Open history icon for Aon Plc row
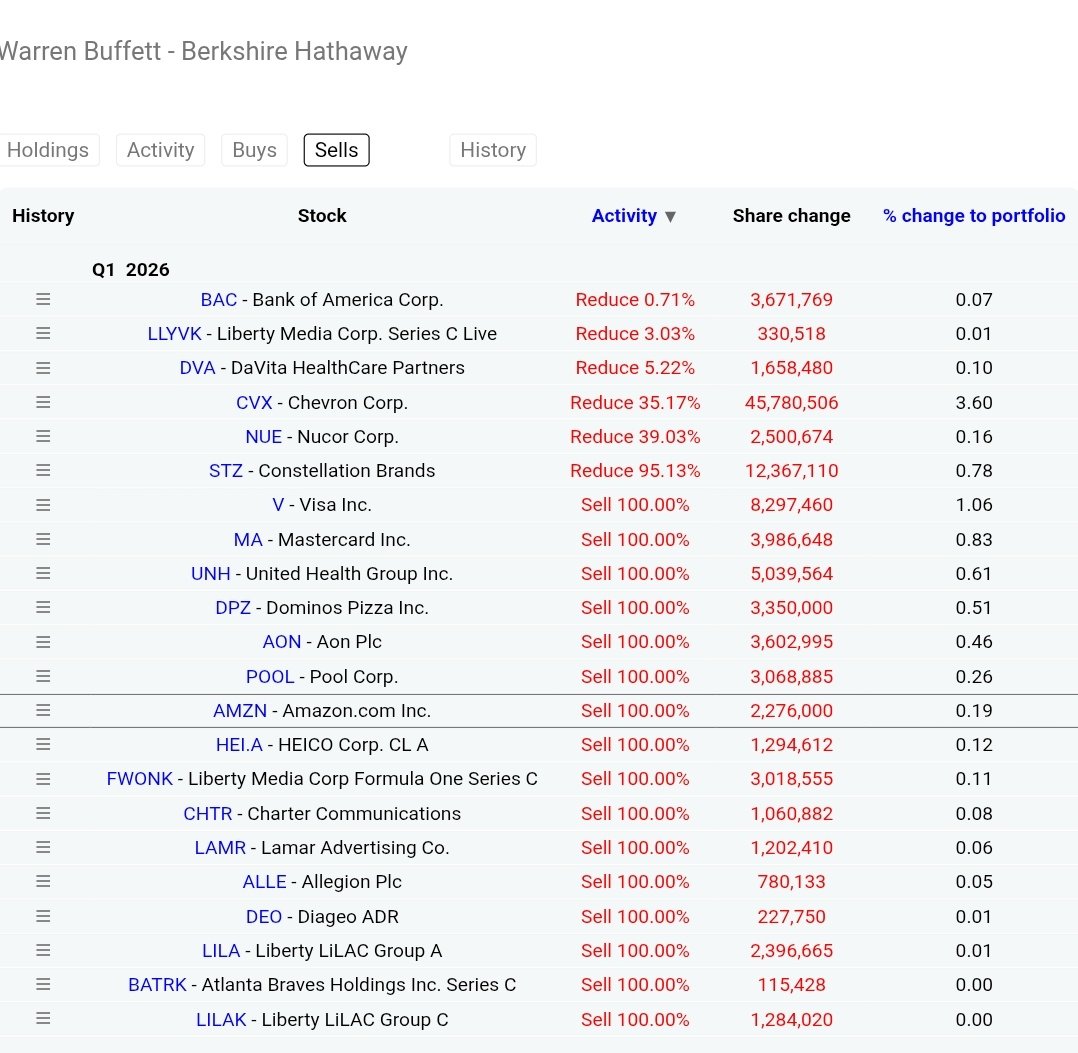The height and width of the screenshot is (1053, 1078). (43, 641)
